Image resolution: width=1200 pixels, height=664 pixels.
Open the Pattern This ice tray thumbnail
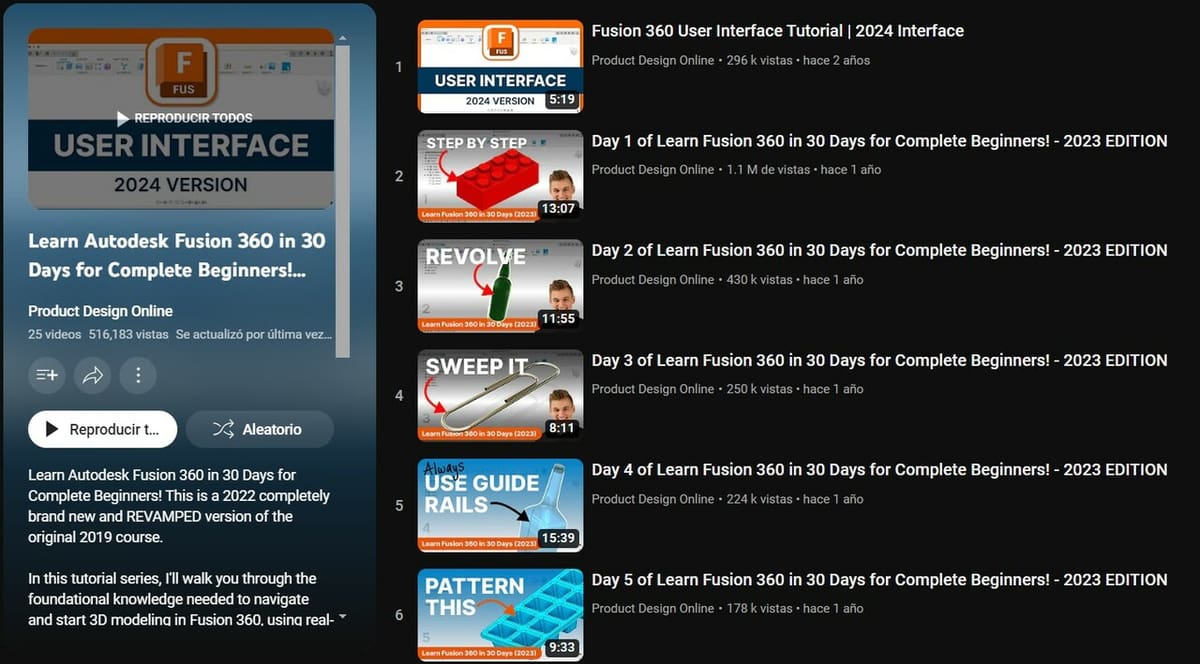tap(500, 614)
